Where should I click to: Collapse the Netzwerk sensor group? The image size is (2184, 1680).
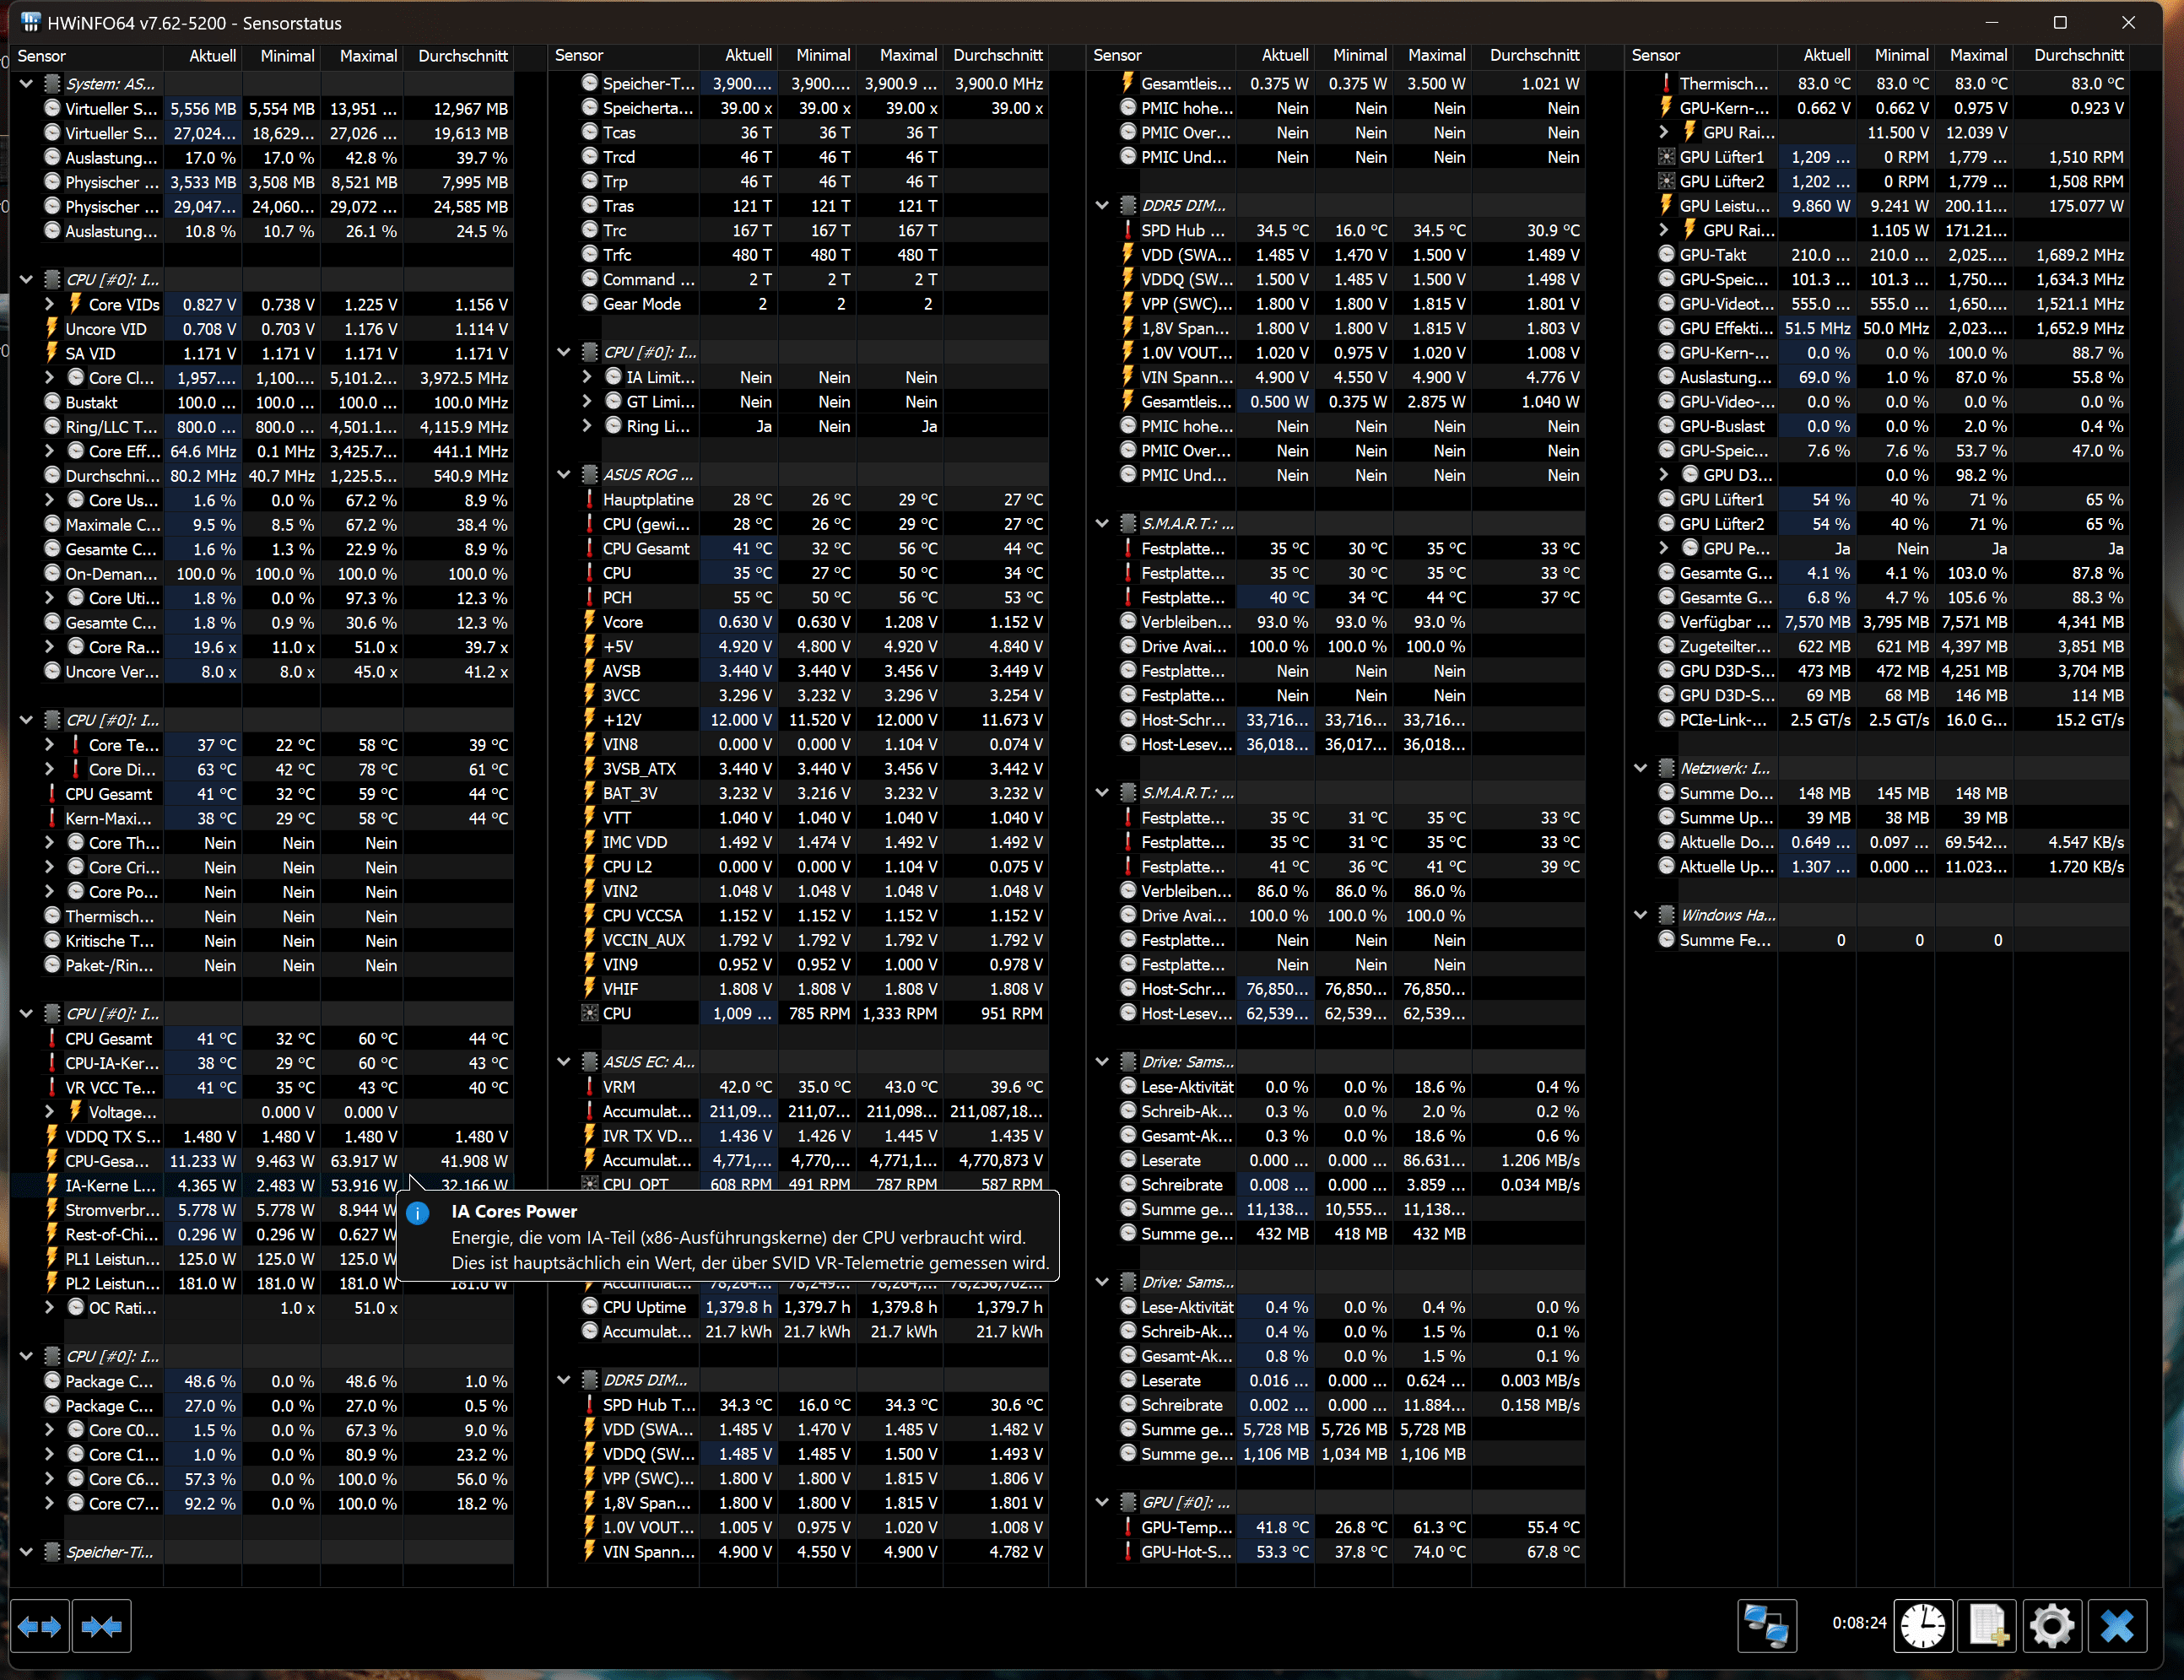point(1640,768)
